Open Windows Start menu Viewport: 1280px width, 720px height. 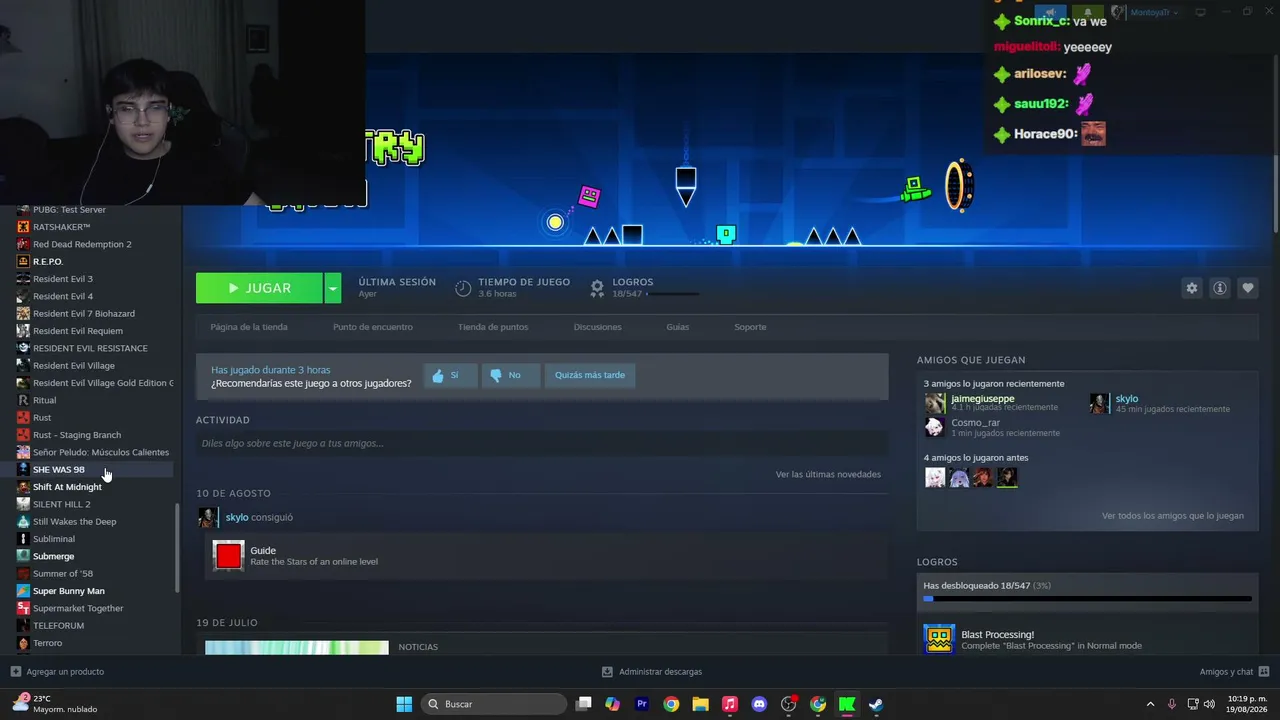point(404,704)
